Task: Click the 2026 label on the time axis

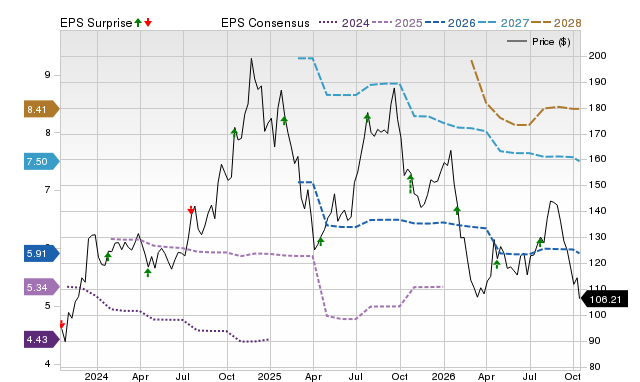Action: (443, 376)
